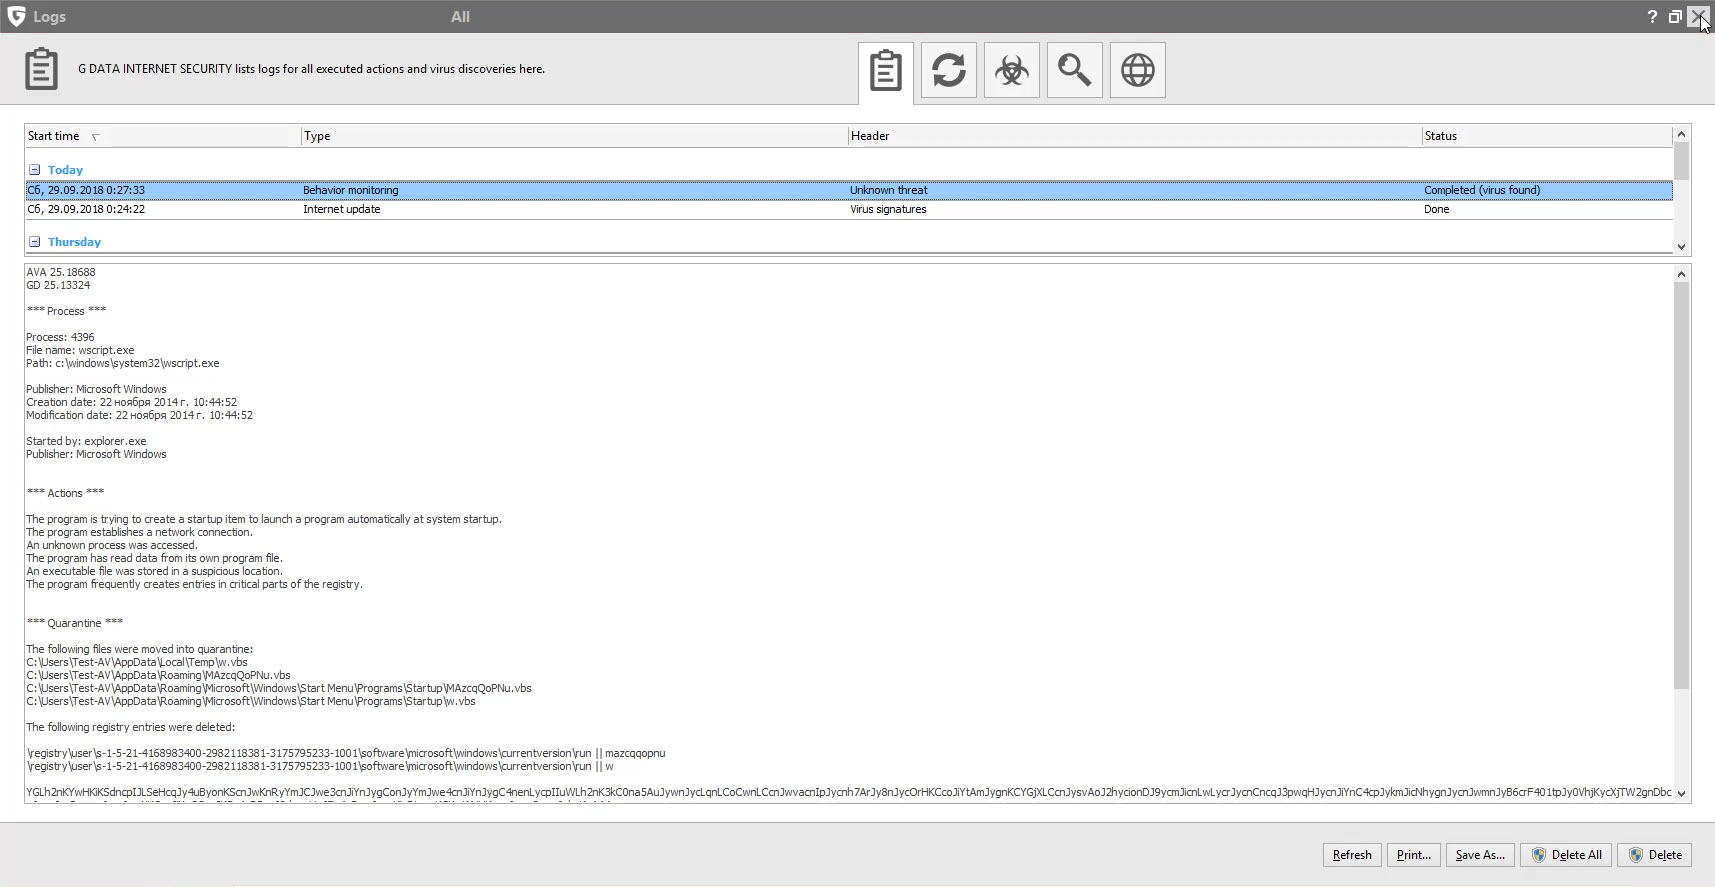Screen dimensions: 1715x887
Task: Click the G DATA shield logo
Action: [x=16, y=16]
